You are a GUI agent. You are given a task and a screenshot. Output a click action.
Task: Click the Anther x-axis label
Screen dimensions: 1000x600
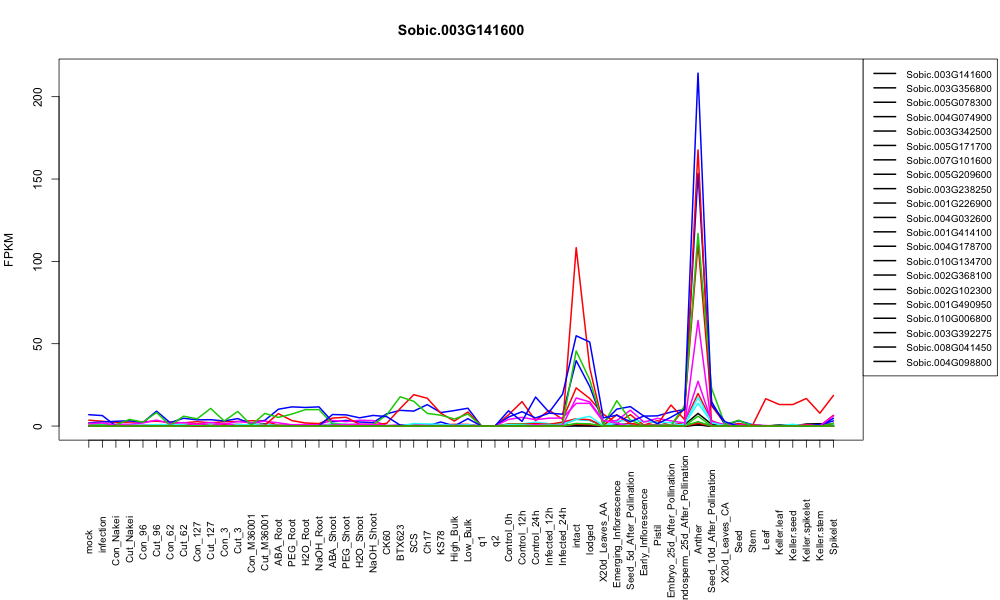(x=698, y=538)
